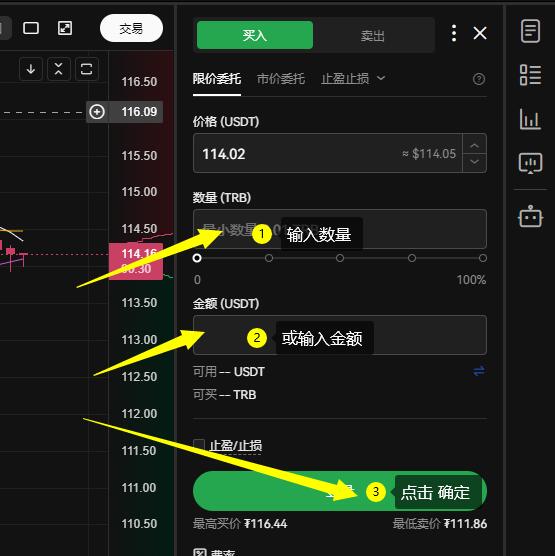Click the 可用 -- USDT available balance text
The image size is (555, 556).
(x=229, y=372)
